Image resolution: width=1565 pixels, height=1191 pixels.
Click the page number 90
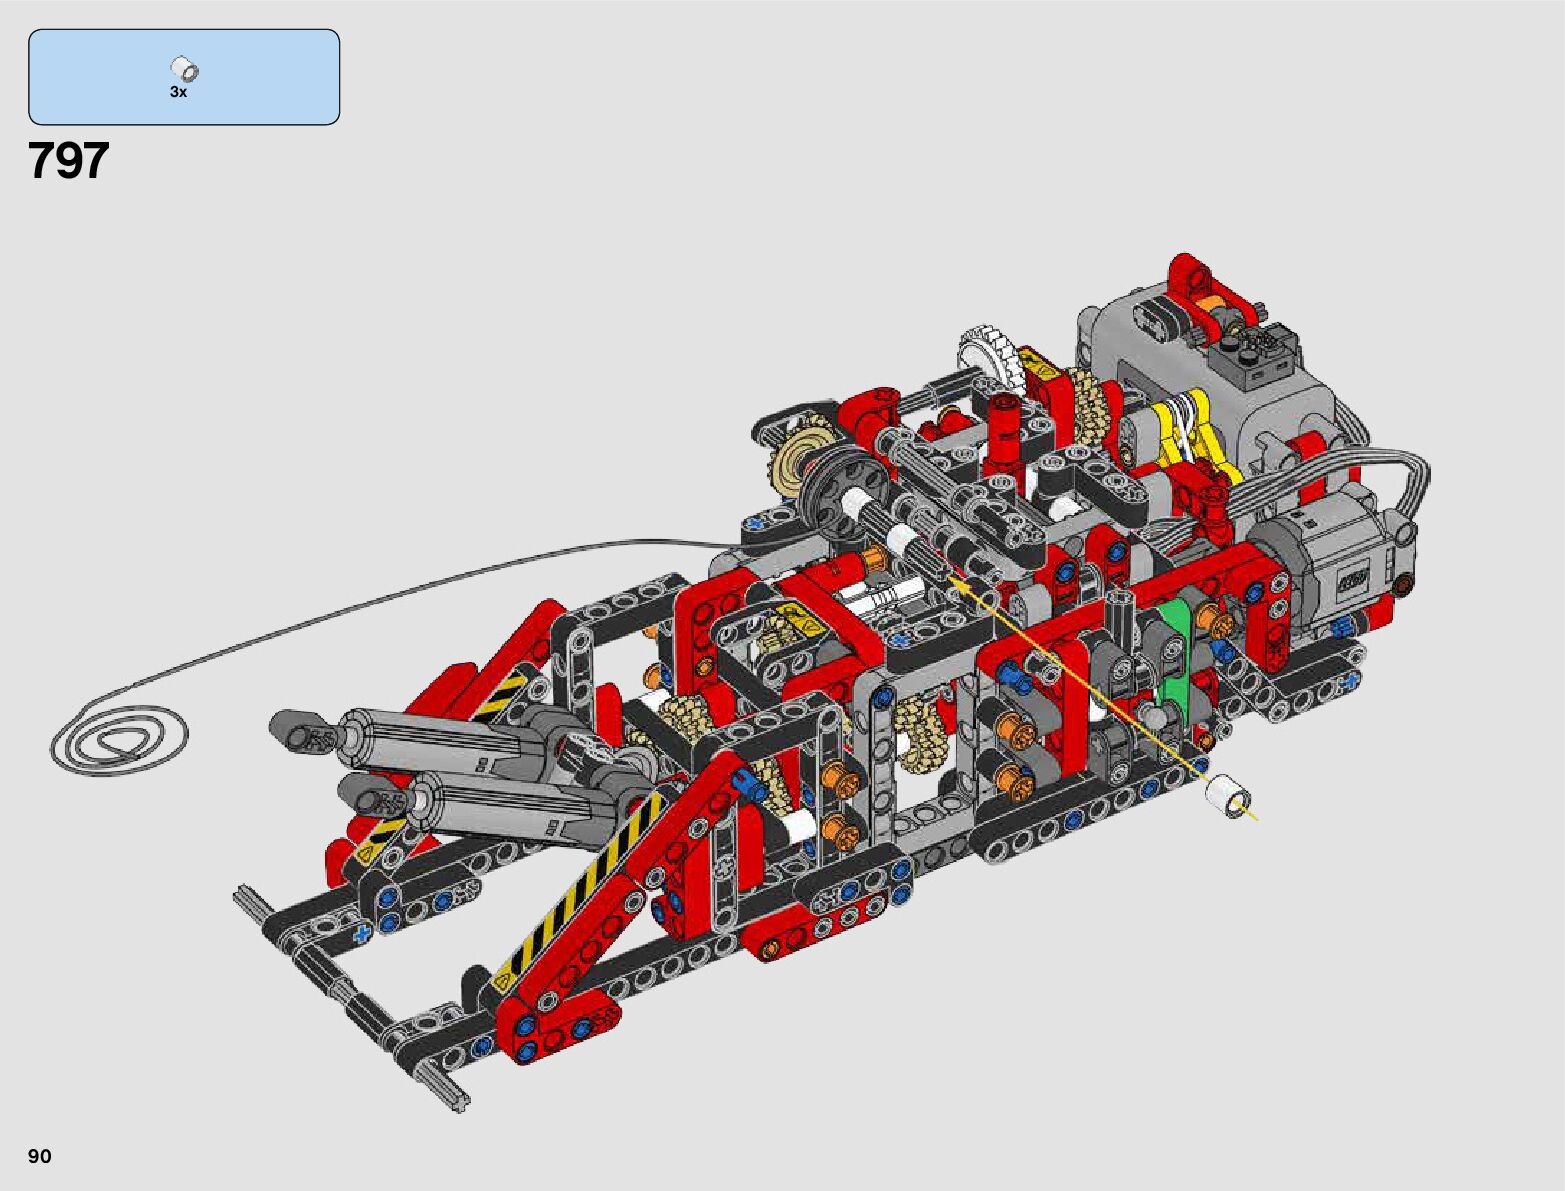(40, 1156)
